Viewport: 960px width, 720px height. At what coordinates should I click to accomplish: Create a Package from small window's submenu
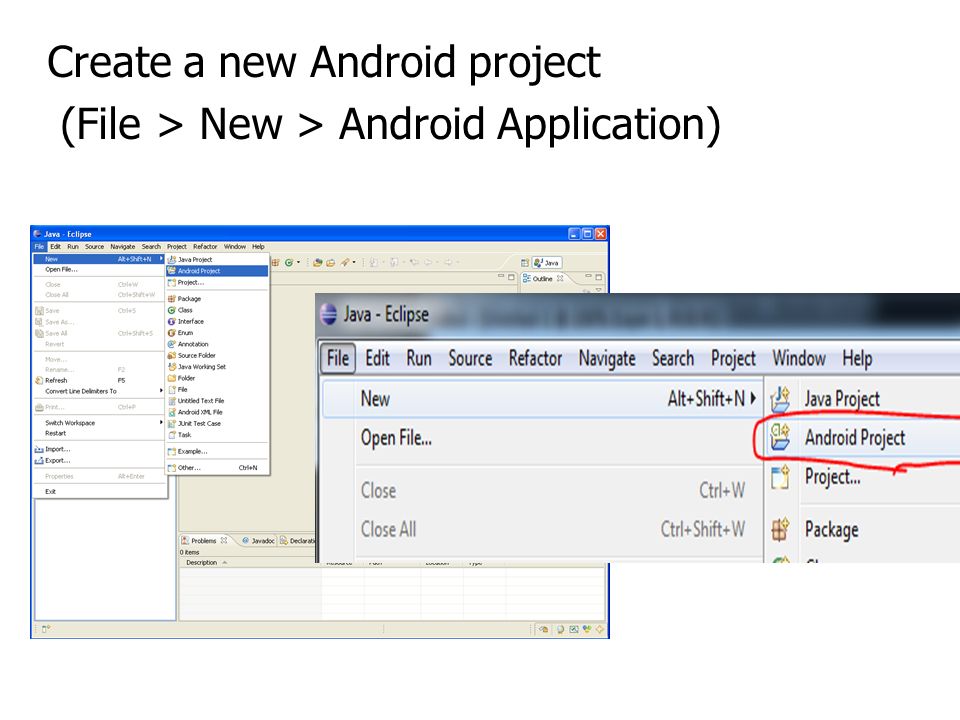[x=217, y=299]
